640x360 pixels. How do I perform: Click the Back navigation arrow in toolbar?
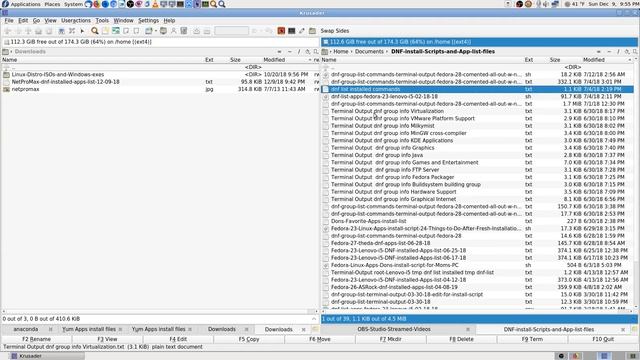click(x=7, y=31)
